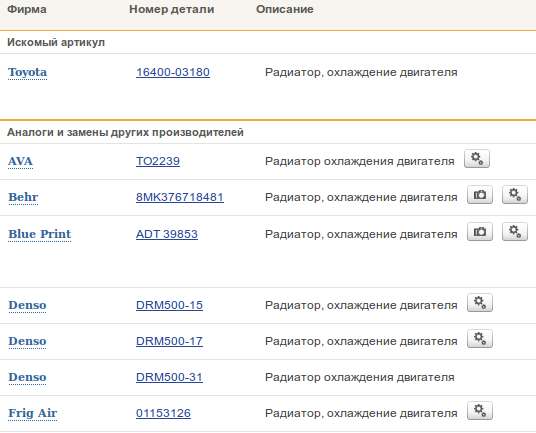The width and height of the screenshot is (536, 433).
Task: Open the Toyota brand link
Action: pos(27,72)
